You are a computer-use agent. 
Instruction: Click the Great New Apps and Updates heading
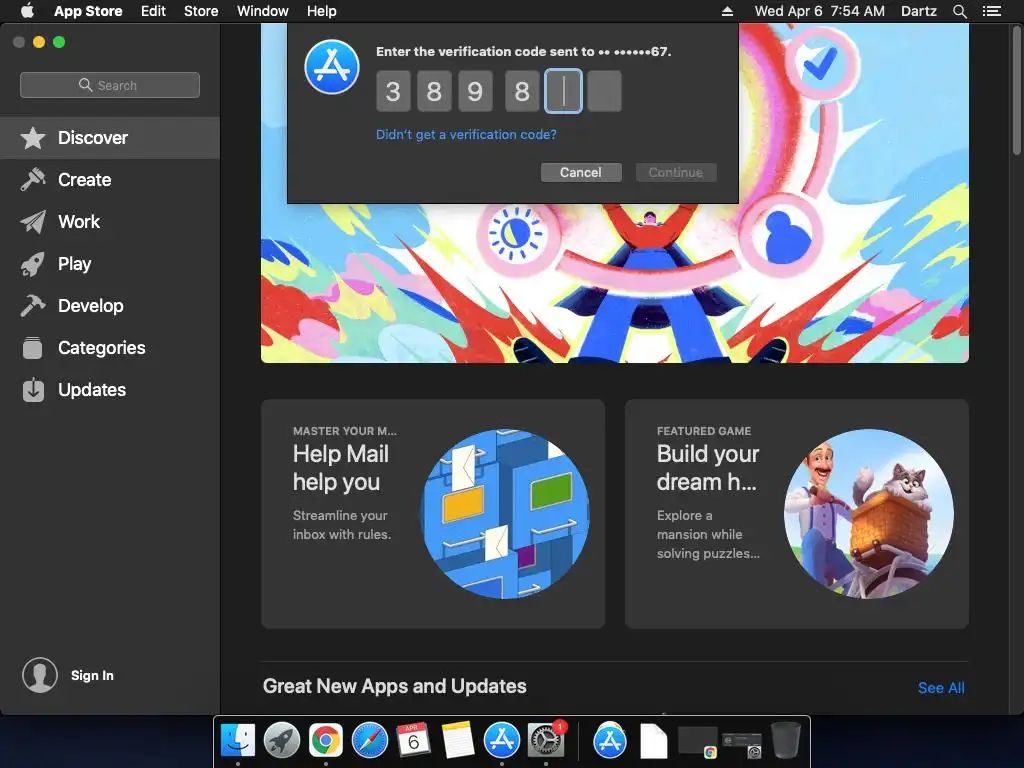tap(394, 686)
